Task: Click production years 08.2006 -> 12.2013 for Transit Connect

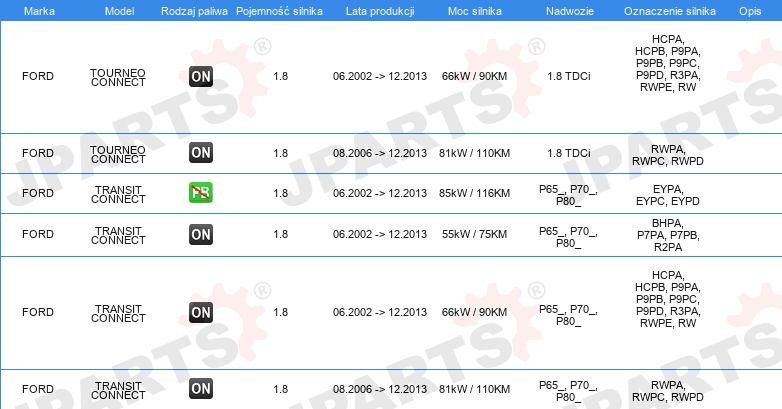Action: [380, 389]
